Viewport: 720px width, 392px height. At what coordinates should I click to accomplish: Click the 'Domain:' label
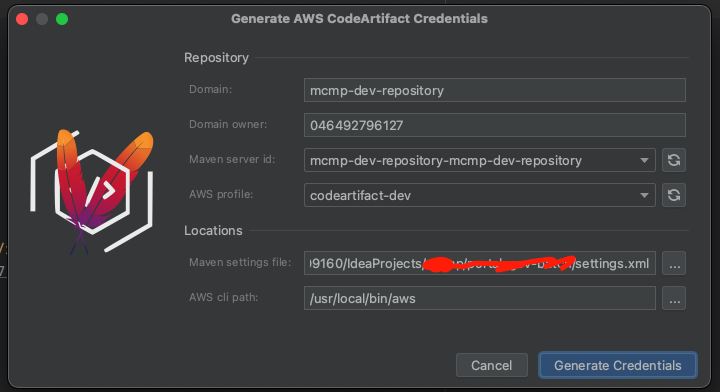tap(210, 89)
